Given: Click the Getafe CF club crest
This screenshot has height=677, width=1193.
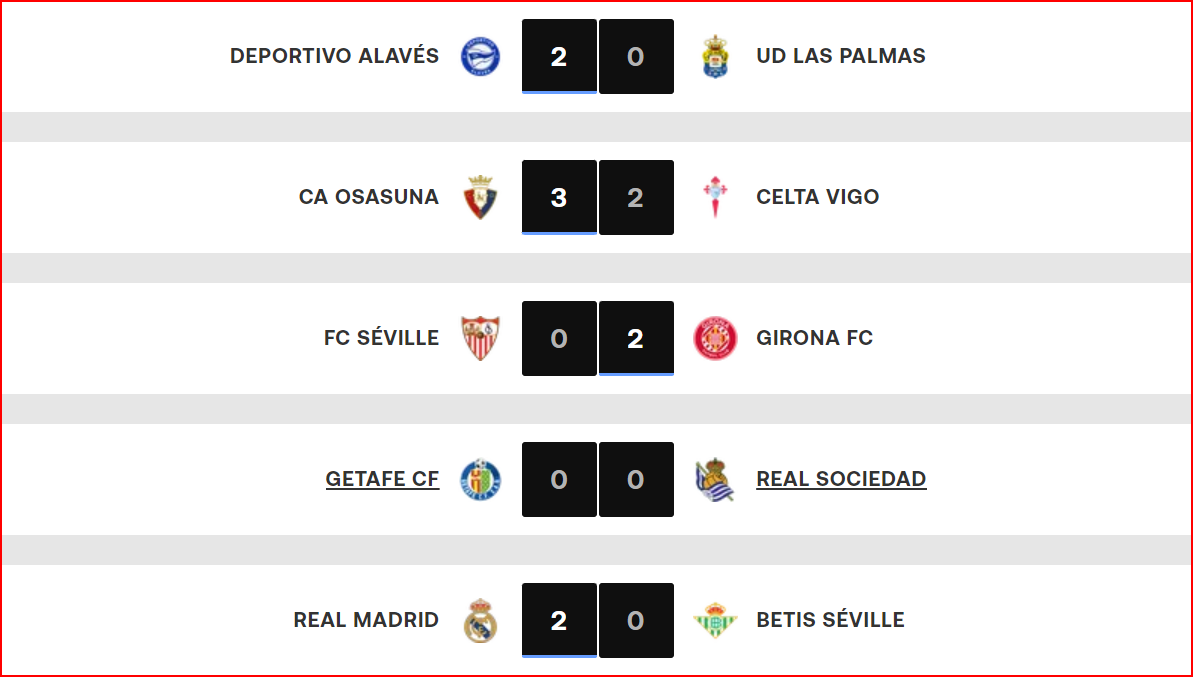Looking at the screenshot, I should pos(481,479).
